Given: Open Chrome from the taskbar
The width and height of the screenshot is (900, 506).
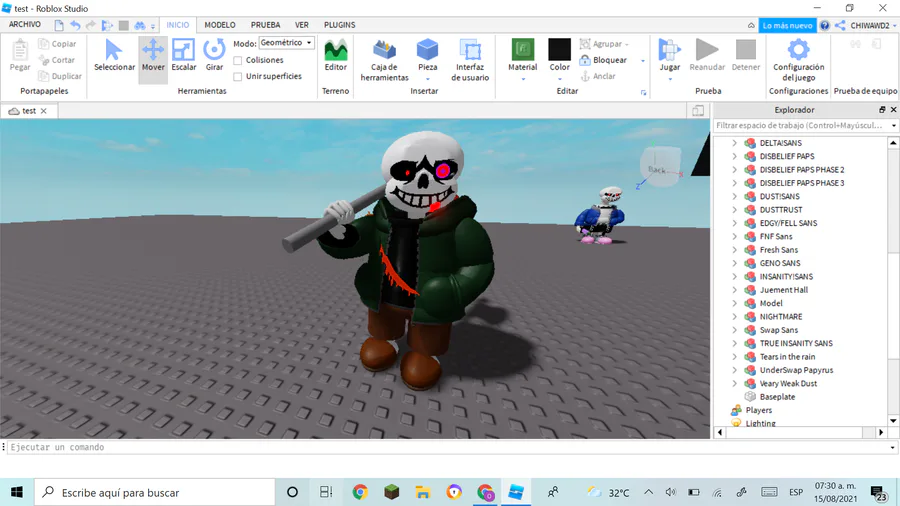Looking at the screenshot, I should tap(360, 492).
